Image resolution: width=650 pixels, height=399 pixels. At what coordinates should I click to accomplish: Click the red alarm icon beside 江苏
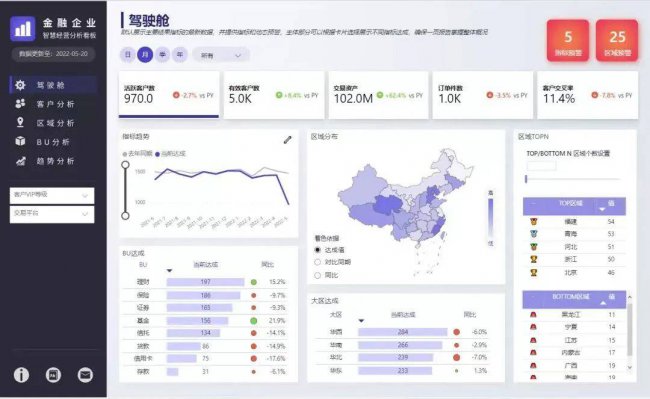point(533,340)
